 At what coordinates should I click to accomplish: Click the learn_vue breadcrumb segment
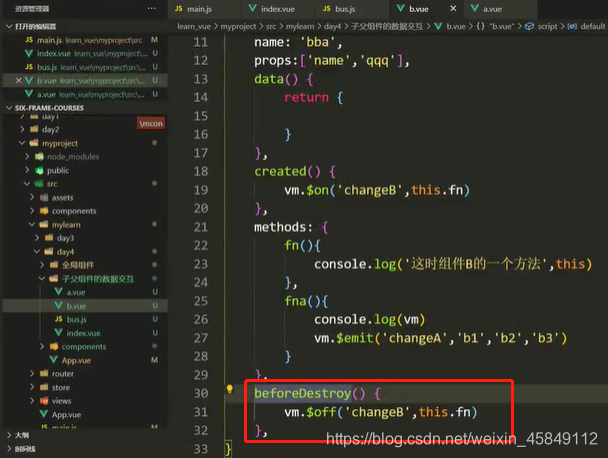coord(194,26)
